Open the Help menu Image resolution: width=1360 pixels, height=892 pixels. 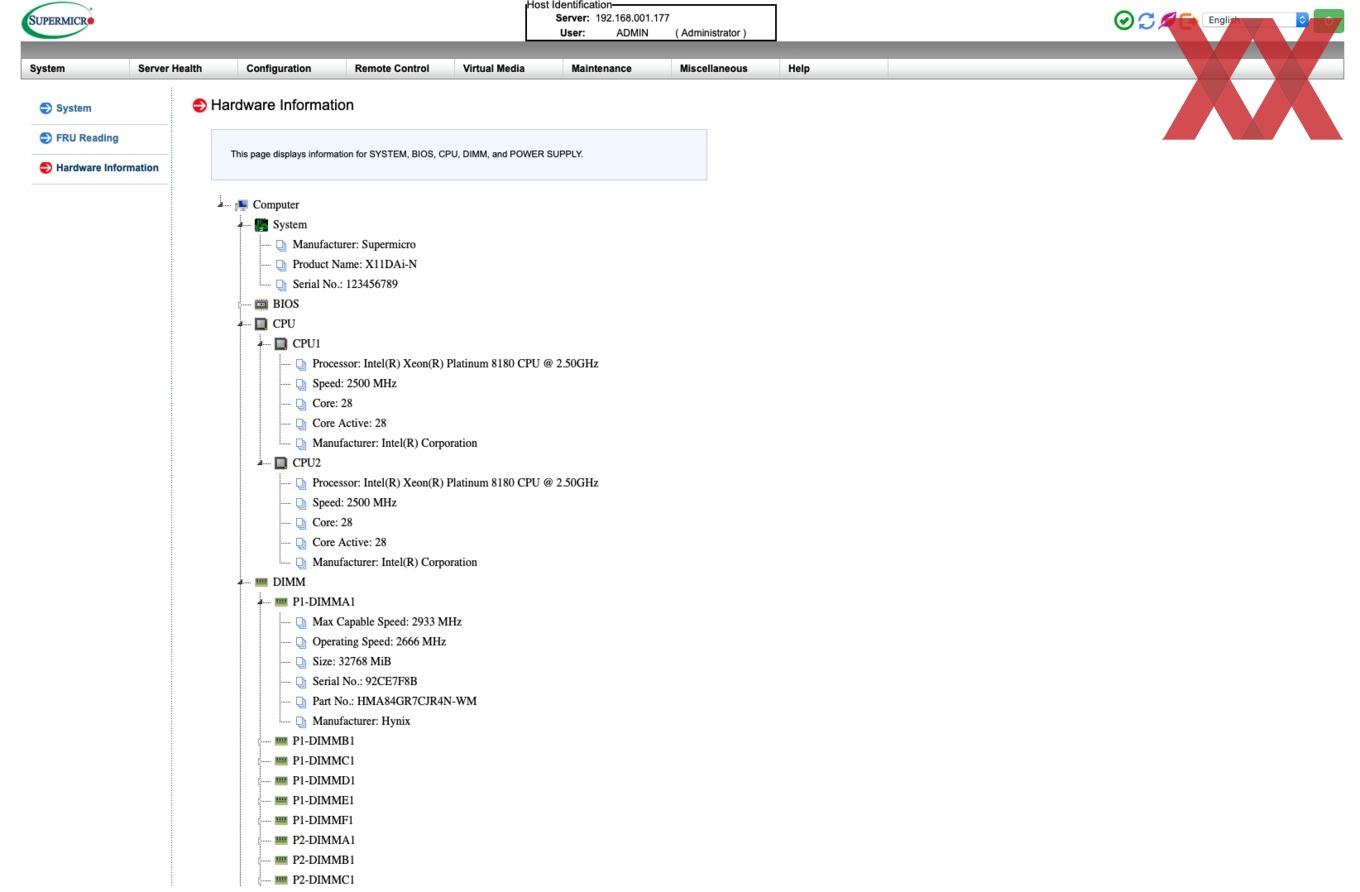tap(833, 69)
